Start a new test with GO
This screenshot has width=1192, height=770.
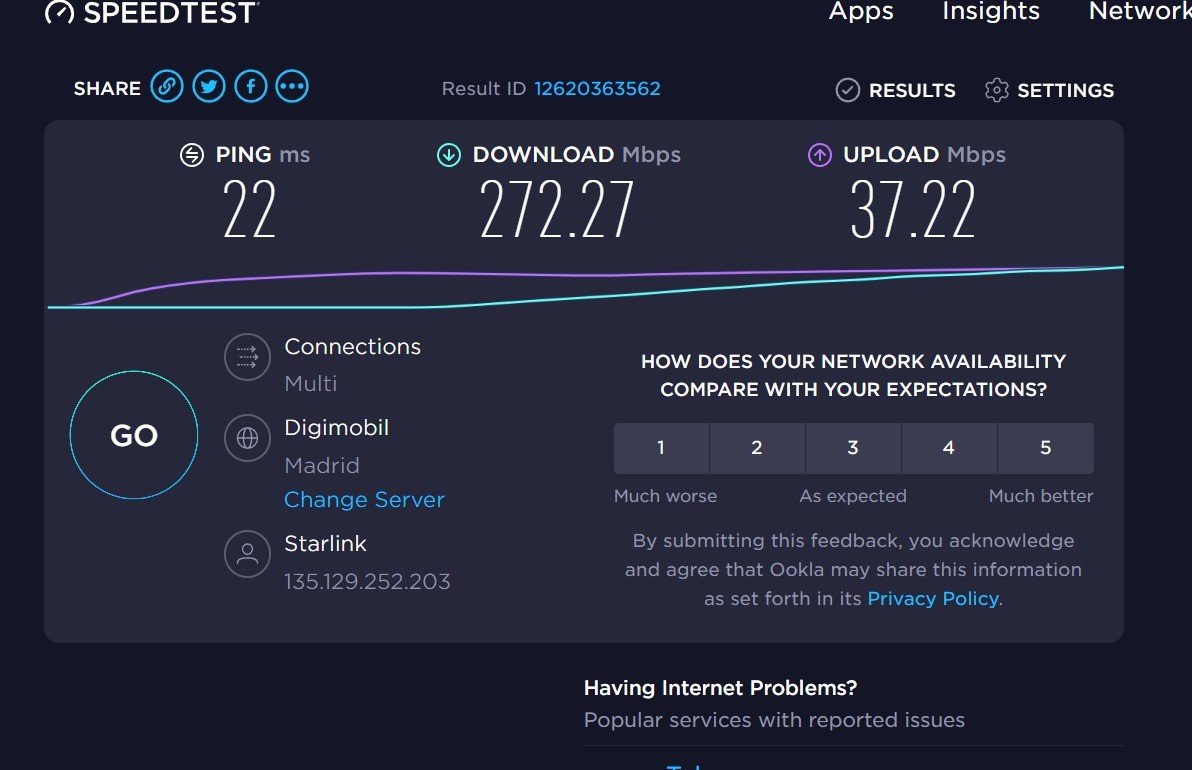coord(134,435)
